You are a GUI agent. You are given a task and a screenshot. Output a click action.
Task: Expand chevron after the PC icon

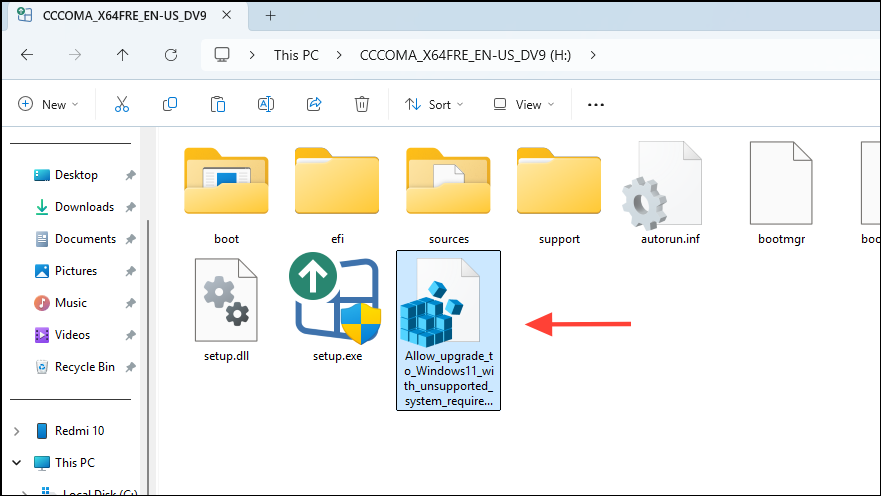click(x=252, y=55)
